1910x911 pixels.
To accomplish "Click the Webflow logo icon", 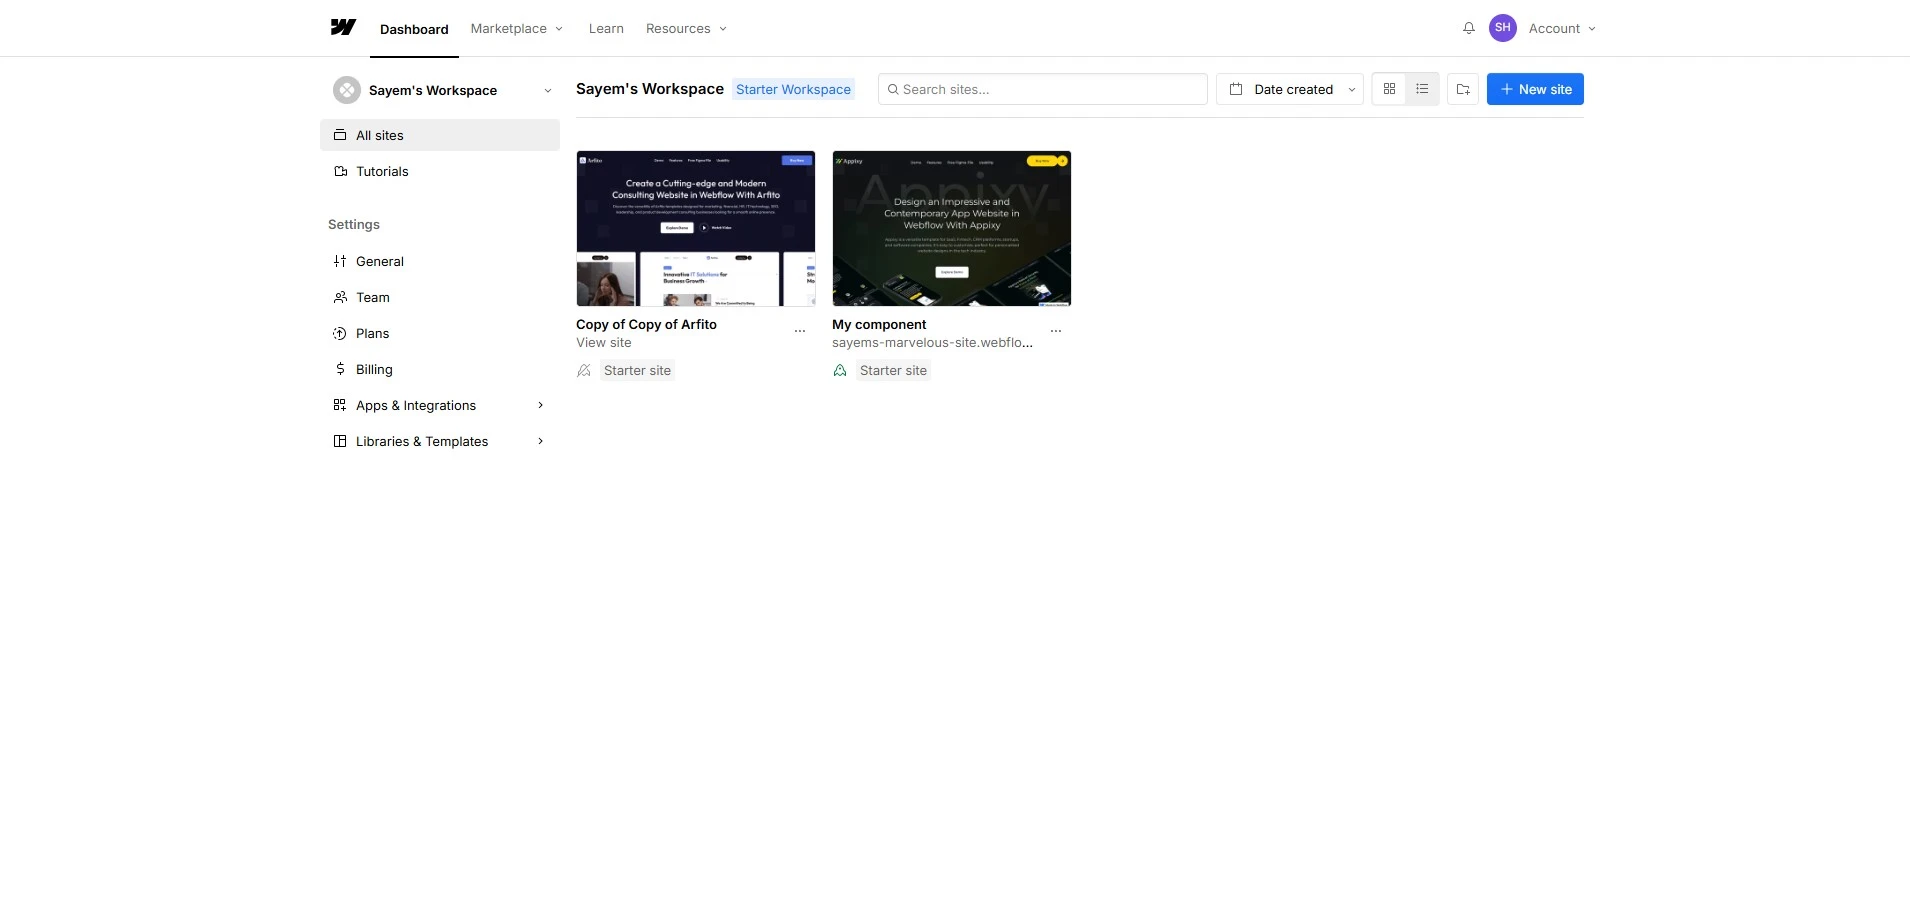I will pyautogui.click(x=343, y=28).
